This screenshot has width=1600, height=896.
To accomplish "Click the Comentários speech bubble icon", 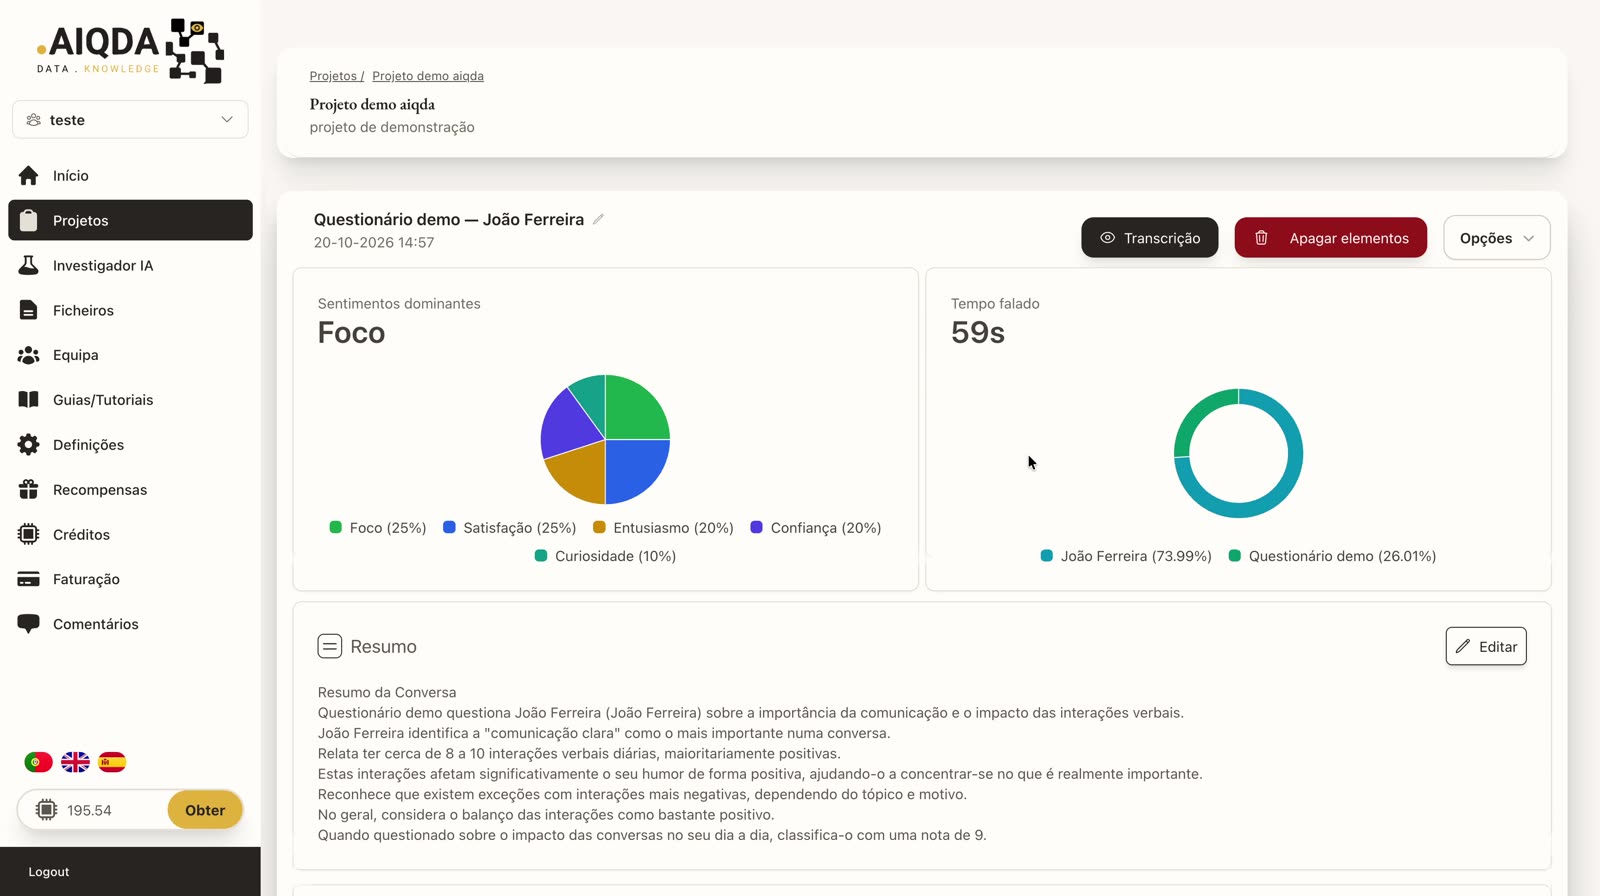I will (29, 624).
